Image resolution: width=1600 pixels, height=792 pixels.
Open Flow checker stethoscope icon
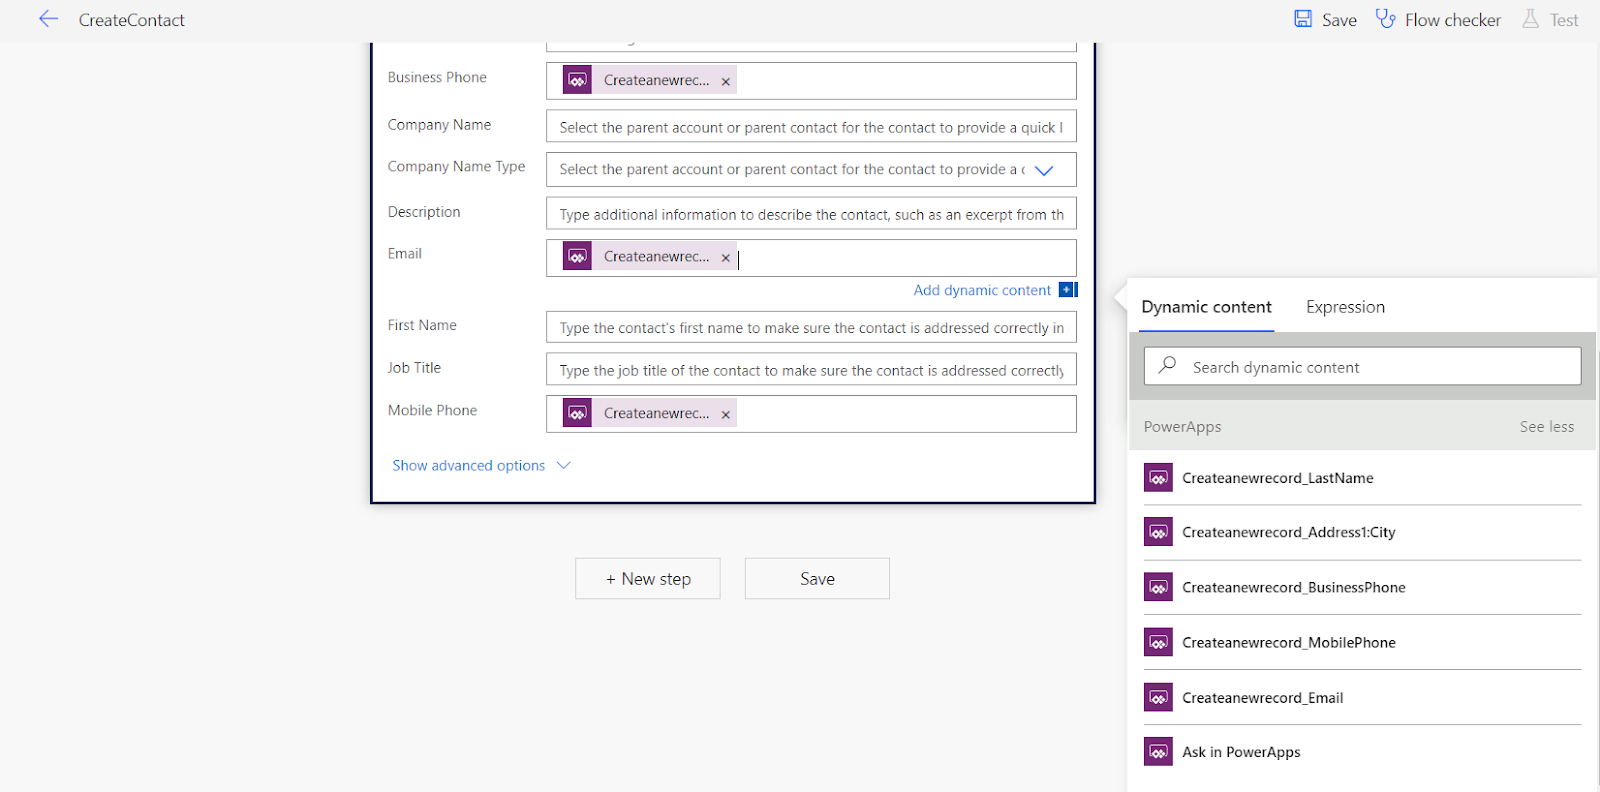[x=1385, y=19]
